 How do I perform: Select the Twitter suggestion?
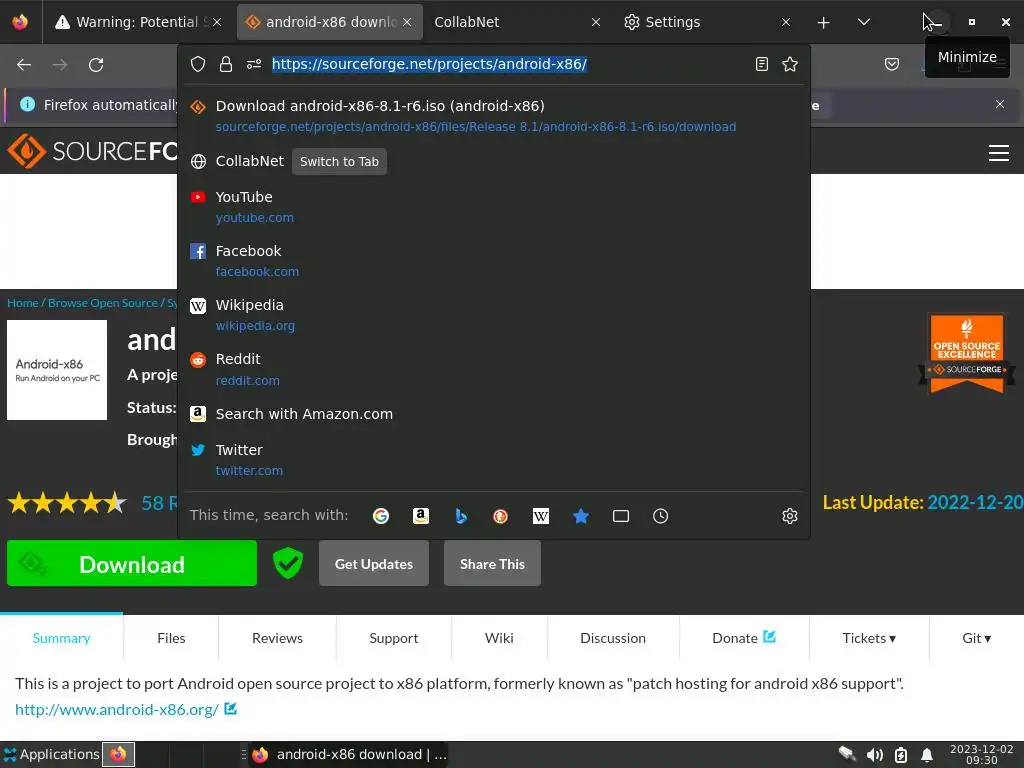494,460
